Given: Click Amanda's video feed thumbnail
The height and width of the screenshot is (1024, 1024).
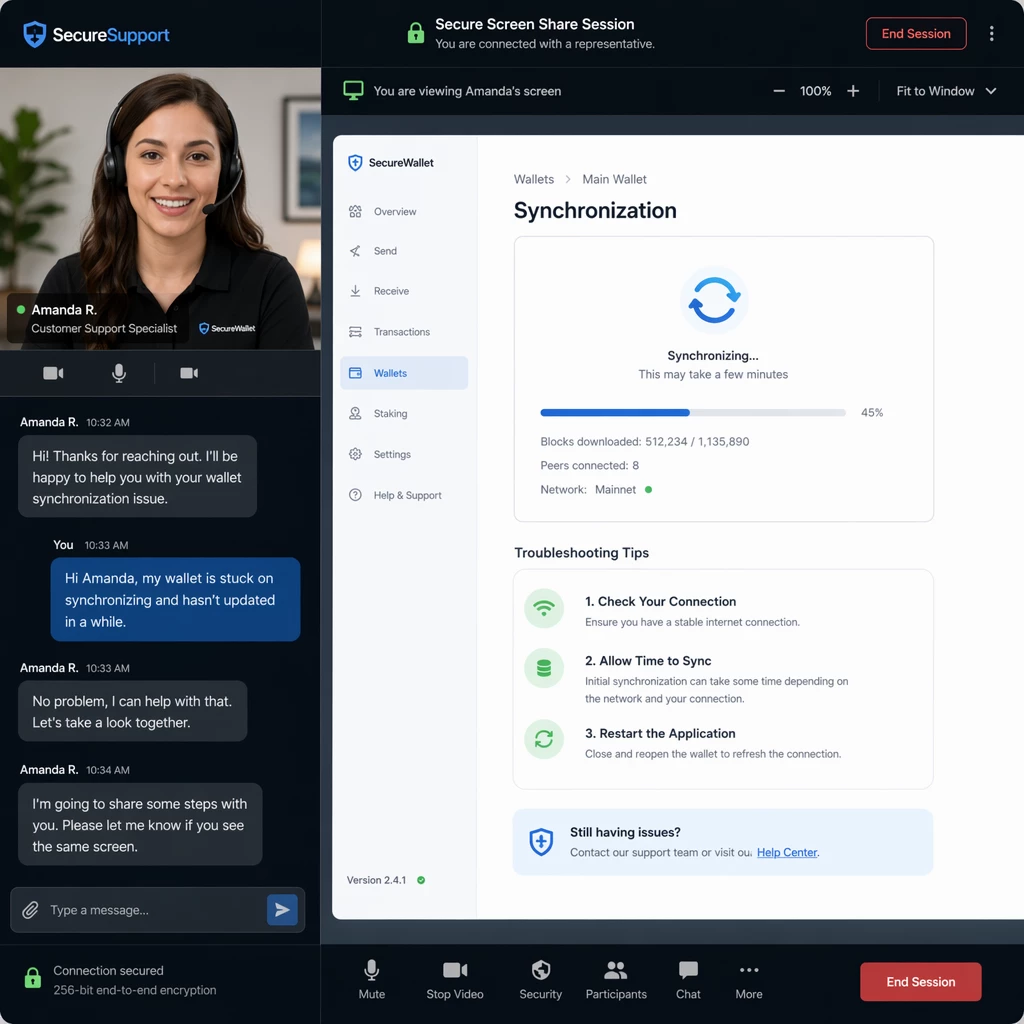Looking at the screenshot, I should pyautogui.click(x=160, y=208).
